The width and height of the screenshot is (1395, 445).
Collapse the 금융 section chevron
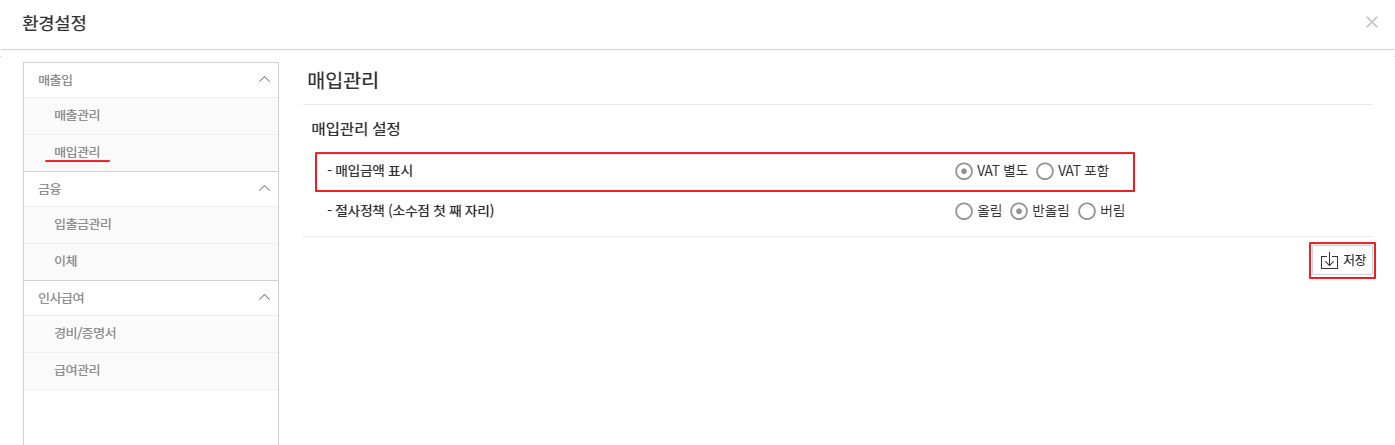264,188
